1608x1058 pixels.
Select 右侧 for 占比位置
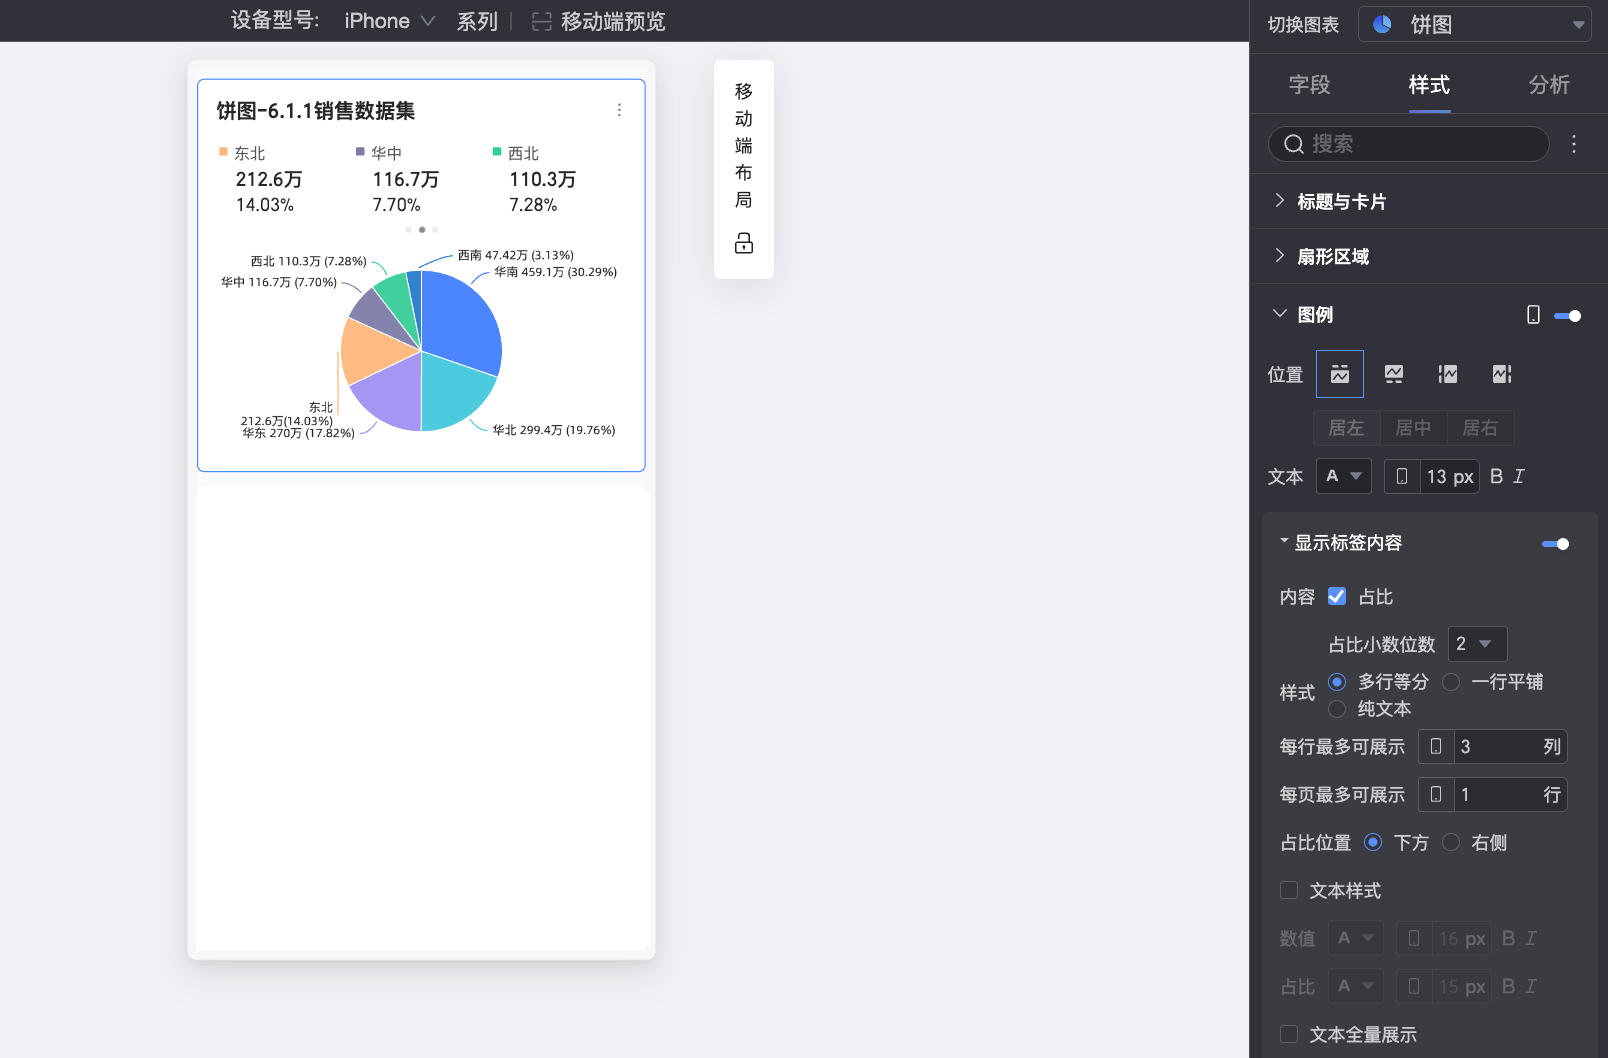(x=1451, y=842)
